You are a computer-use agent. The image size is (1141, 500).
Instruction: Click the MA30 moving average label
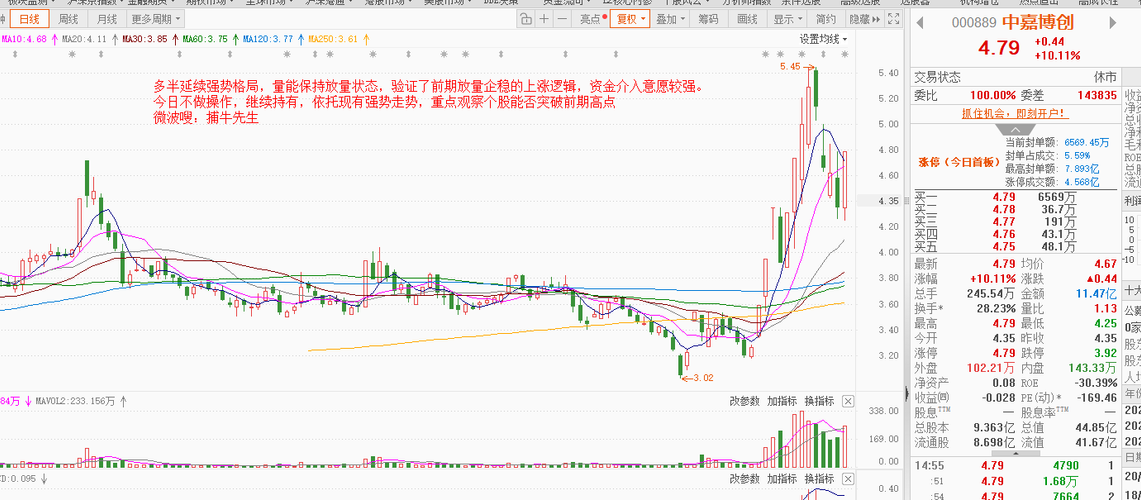(146, 39)
